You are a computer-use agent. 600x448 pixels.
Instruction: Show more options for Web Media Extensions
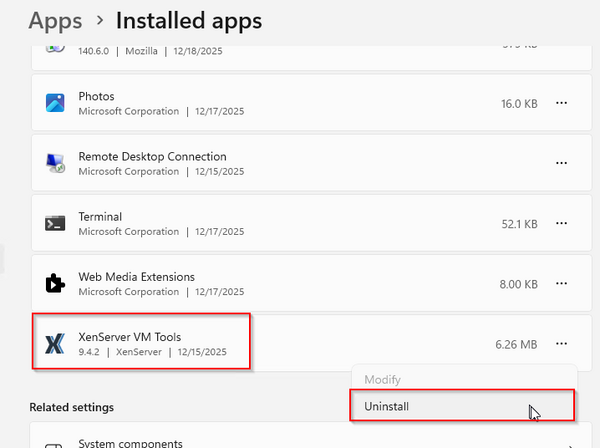point(562,283)
